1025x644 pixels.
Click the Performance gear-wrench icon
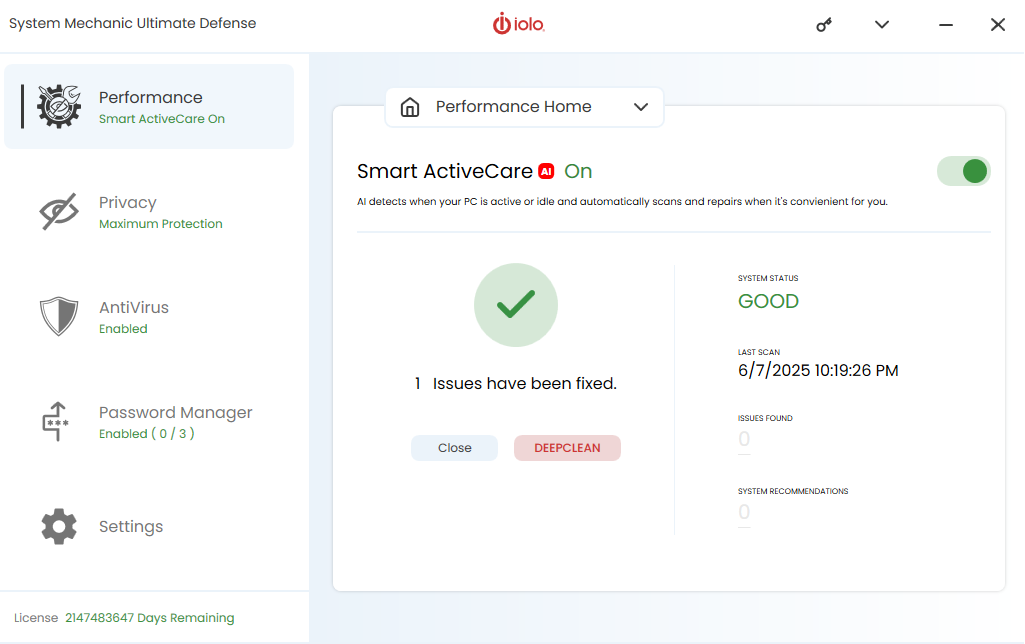coord(59,107)
